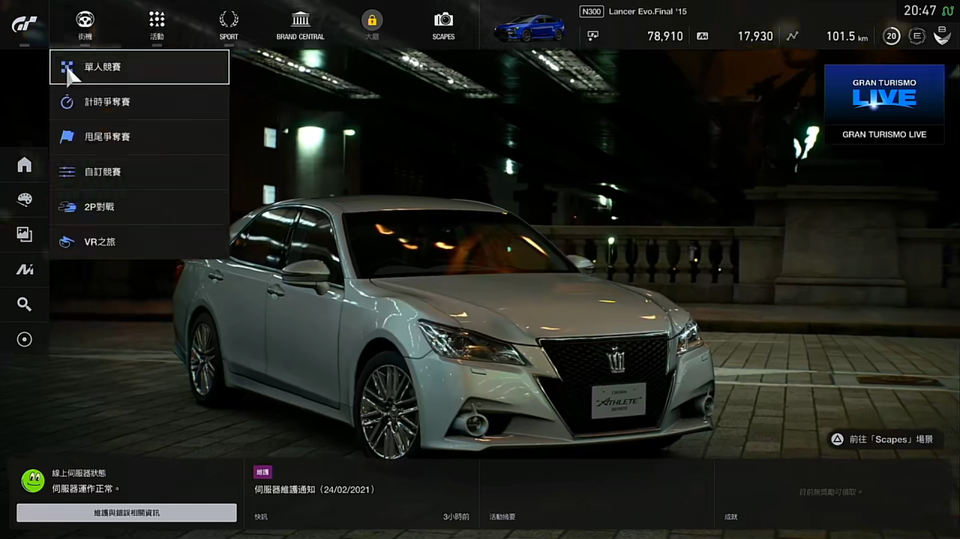Image resolution: width=960 pixels, height=539 pixels.
Task: Click the 3小時前 timestamp
Action: click(x=456, y=517)
